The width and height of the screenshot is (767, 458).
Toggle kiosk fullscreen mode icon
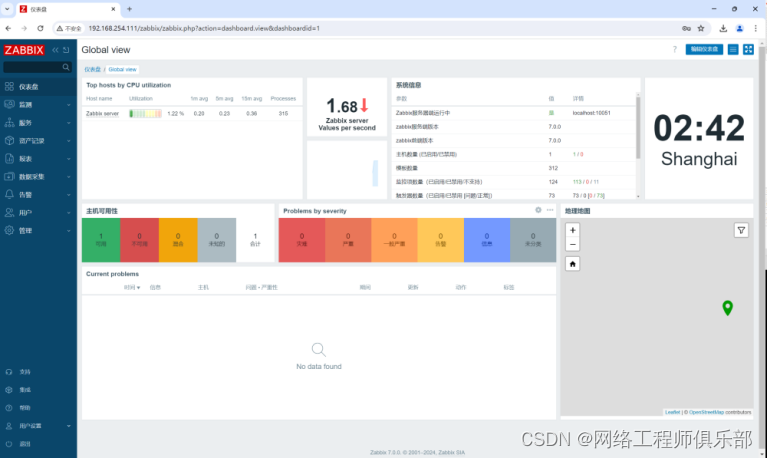(x=748, y=49)
